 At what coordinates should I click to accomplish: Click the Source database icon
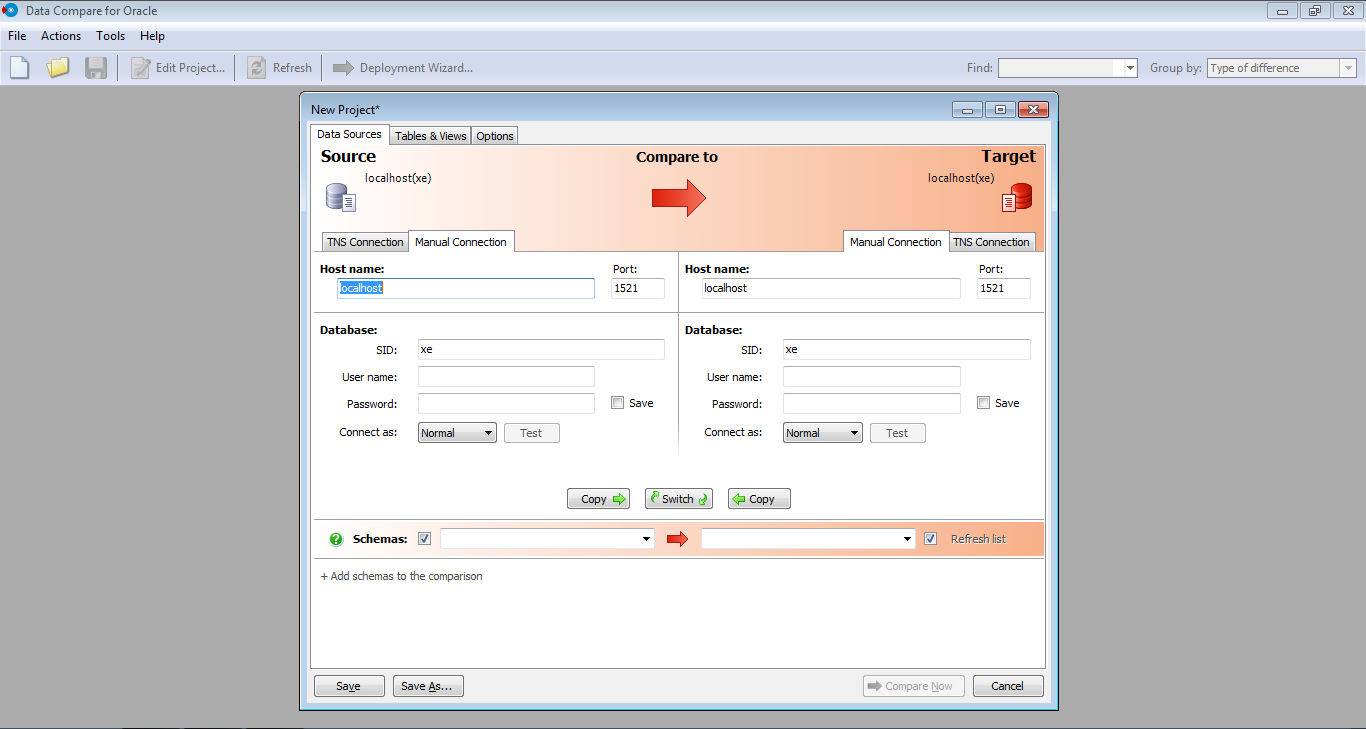[x=341, y=196]
